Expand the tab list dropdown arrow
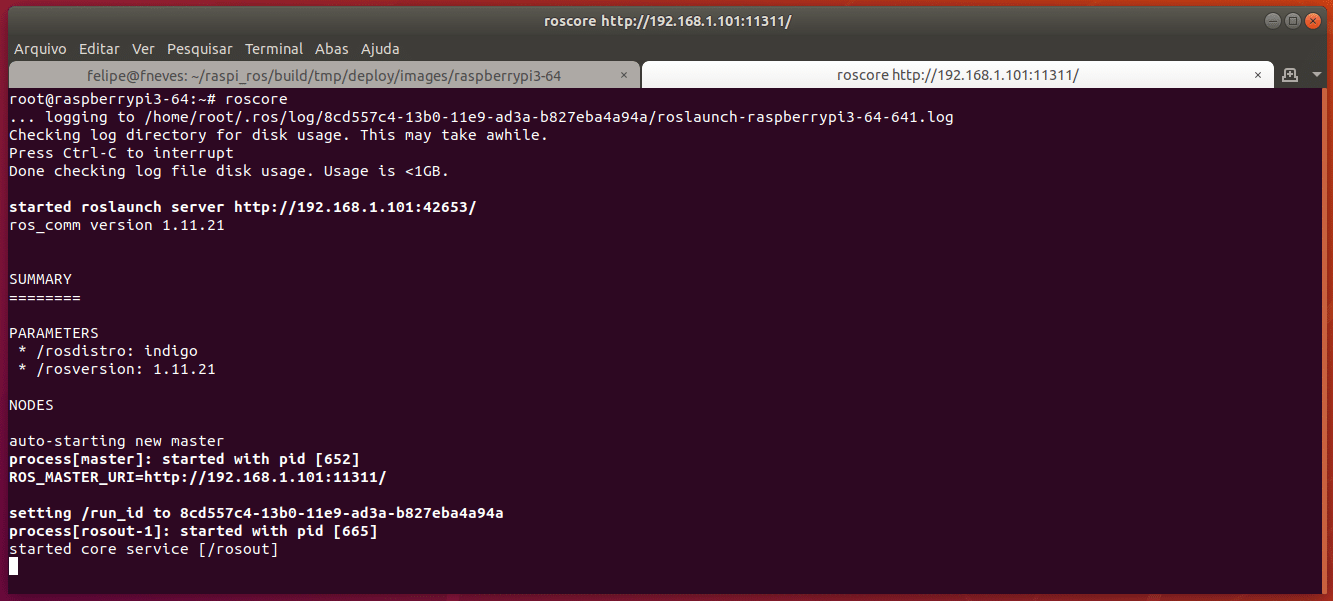This screenshot has width=1333, height=601. click(x=1313, y=75)
